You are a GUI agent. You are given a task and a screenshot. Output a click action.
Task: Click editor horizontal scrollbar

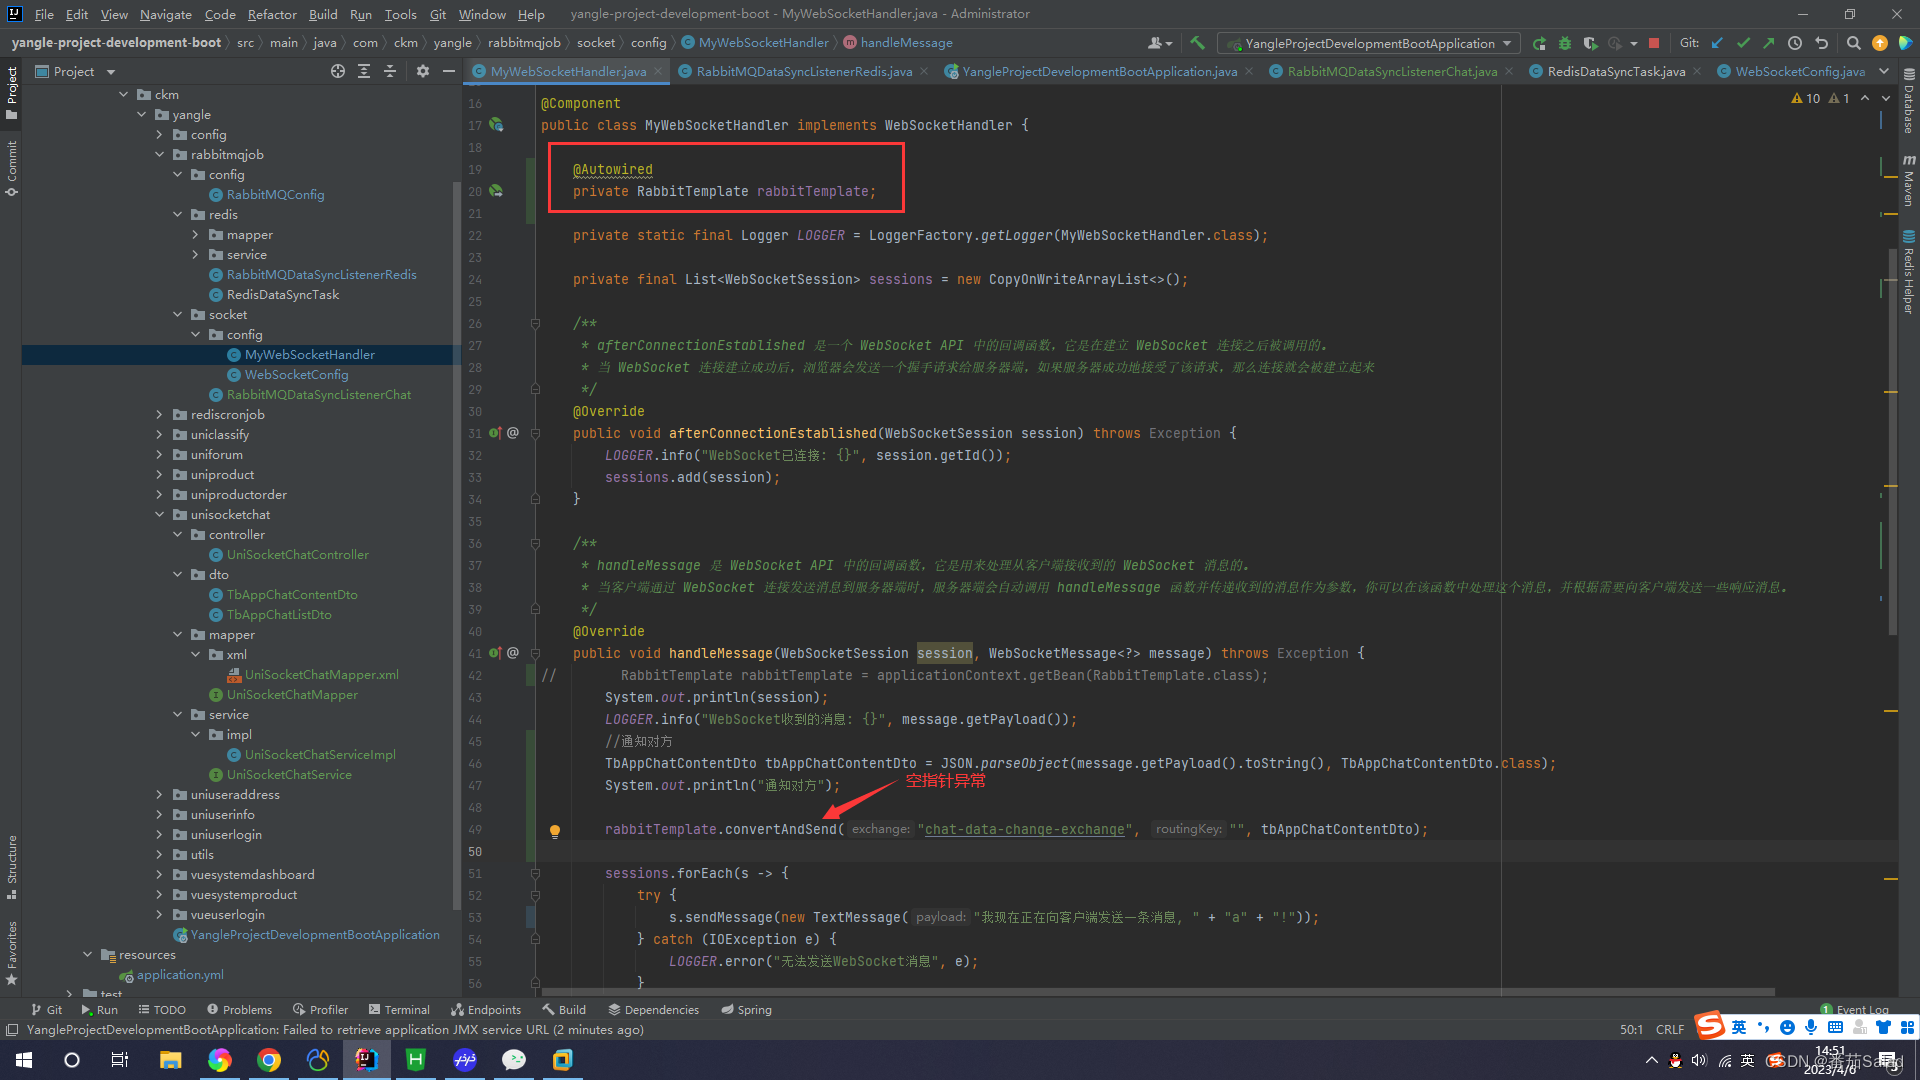[1157, 992]
